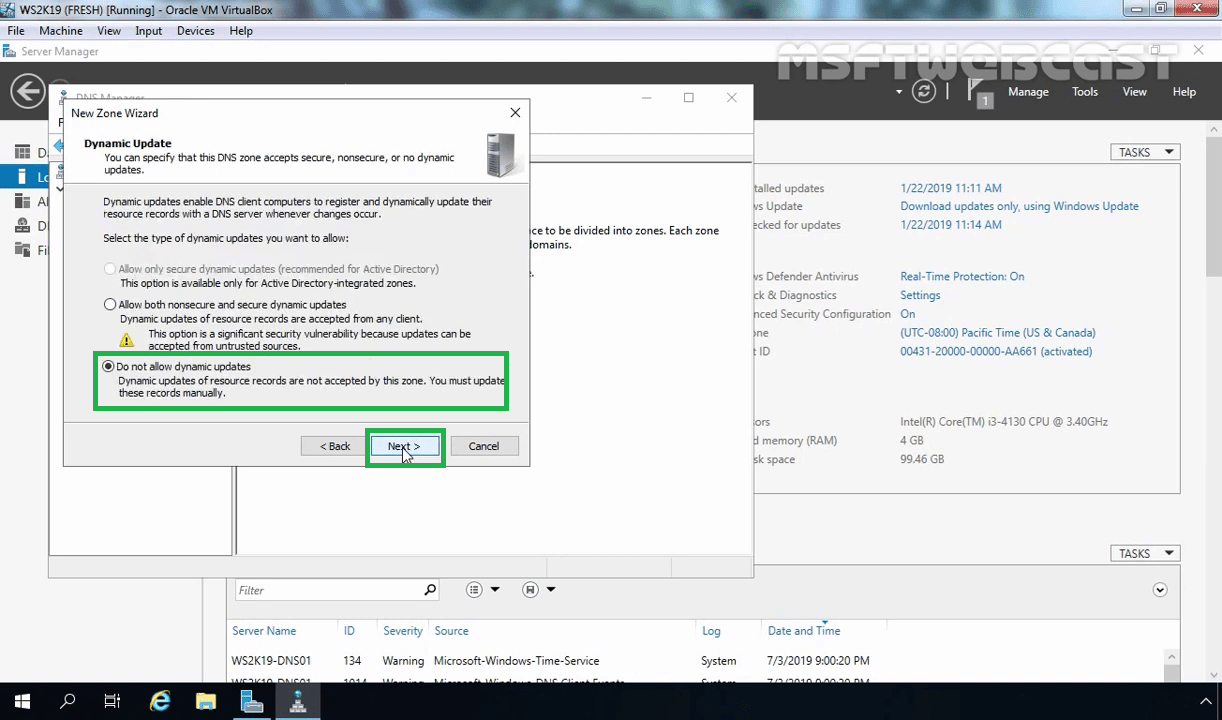Cancel the New Zone Wizard
Screen dimensions: 1222x720
click(484, 446)
